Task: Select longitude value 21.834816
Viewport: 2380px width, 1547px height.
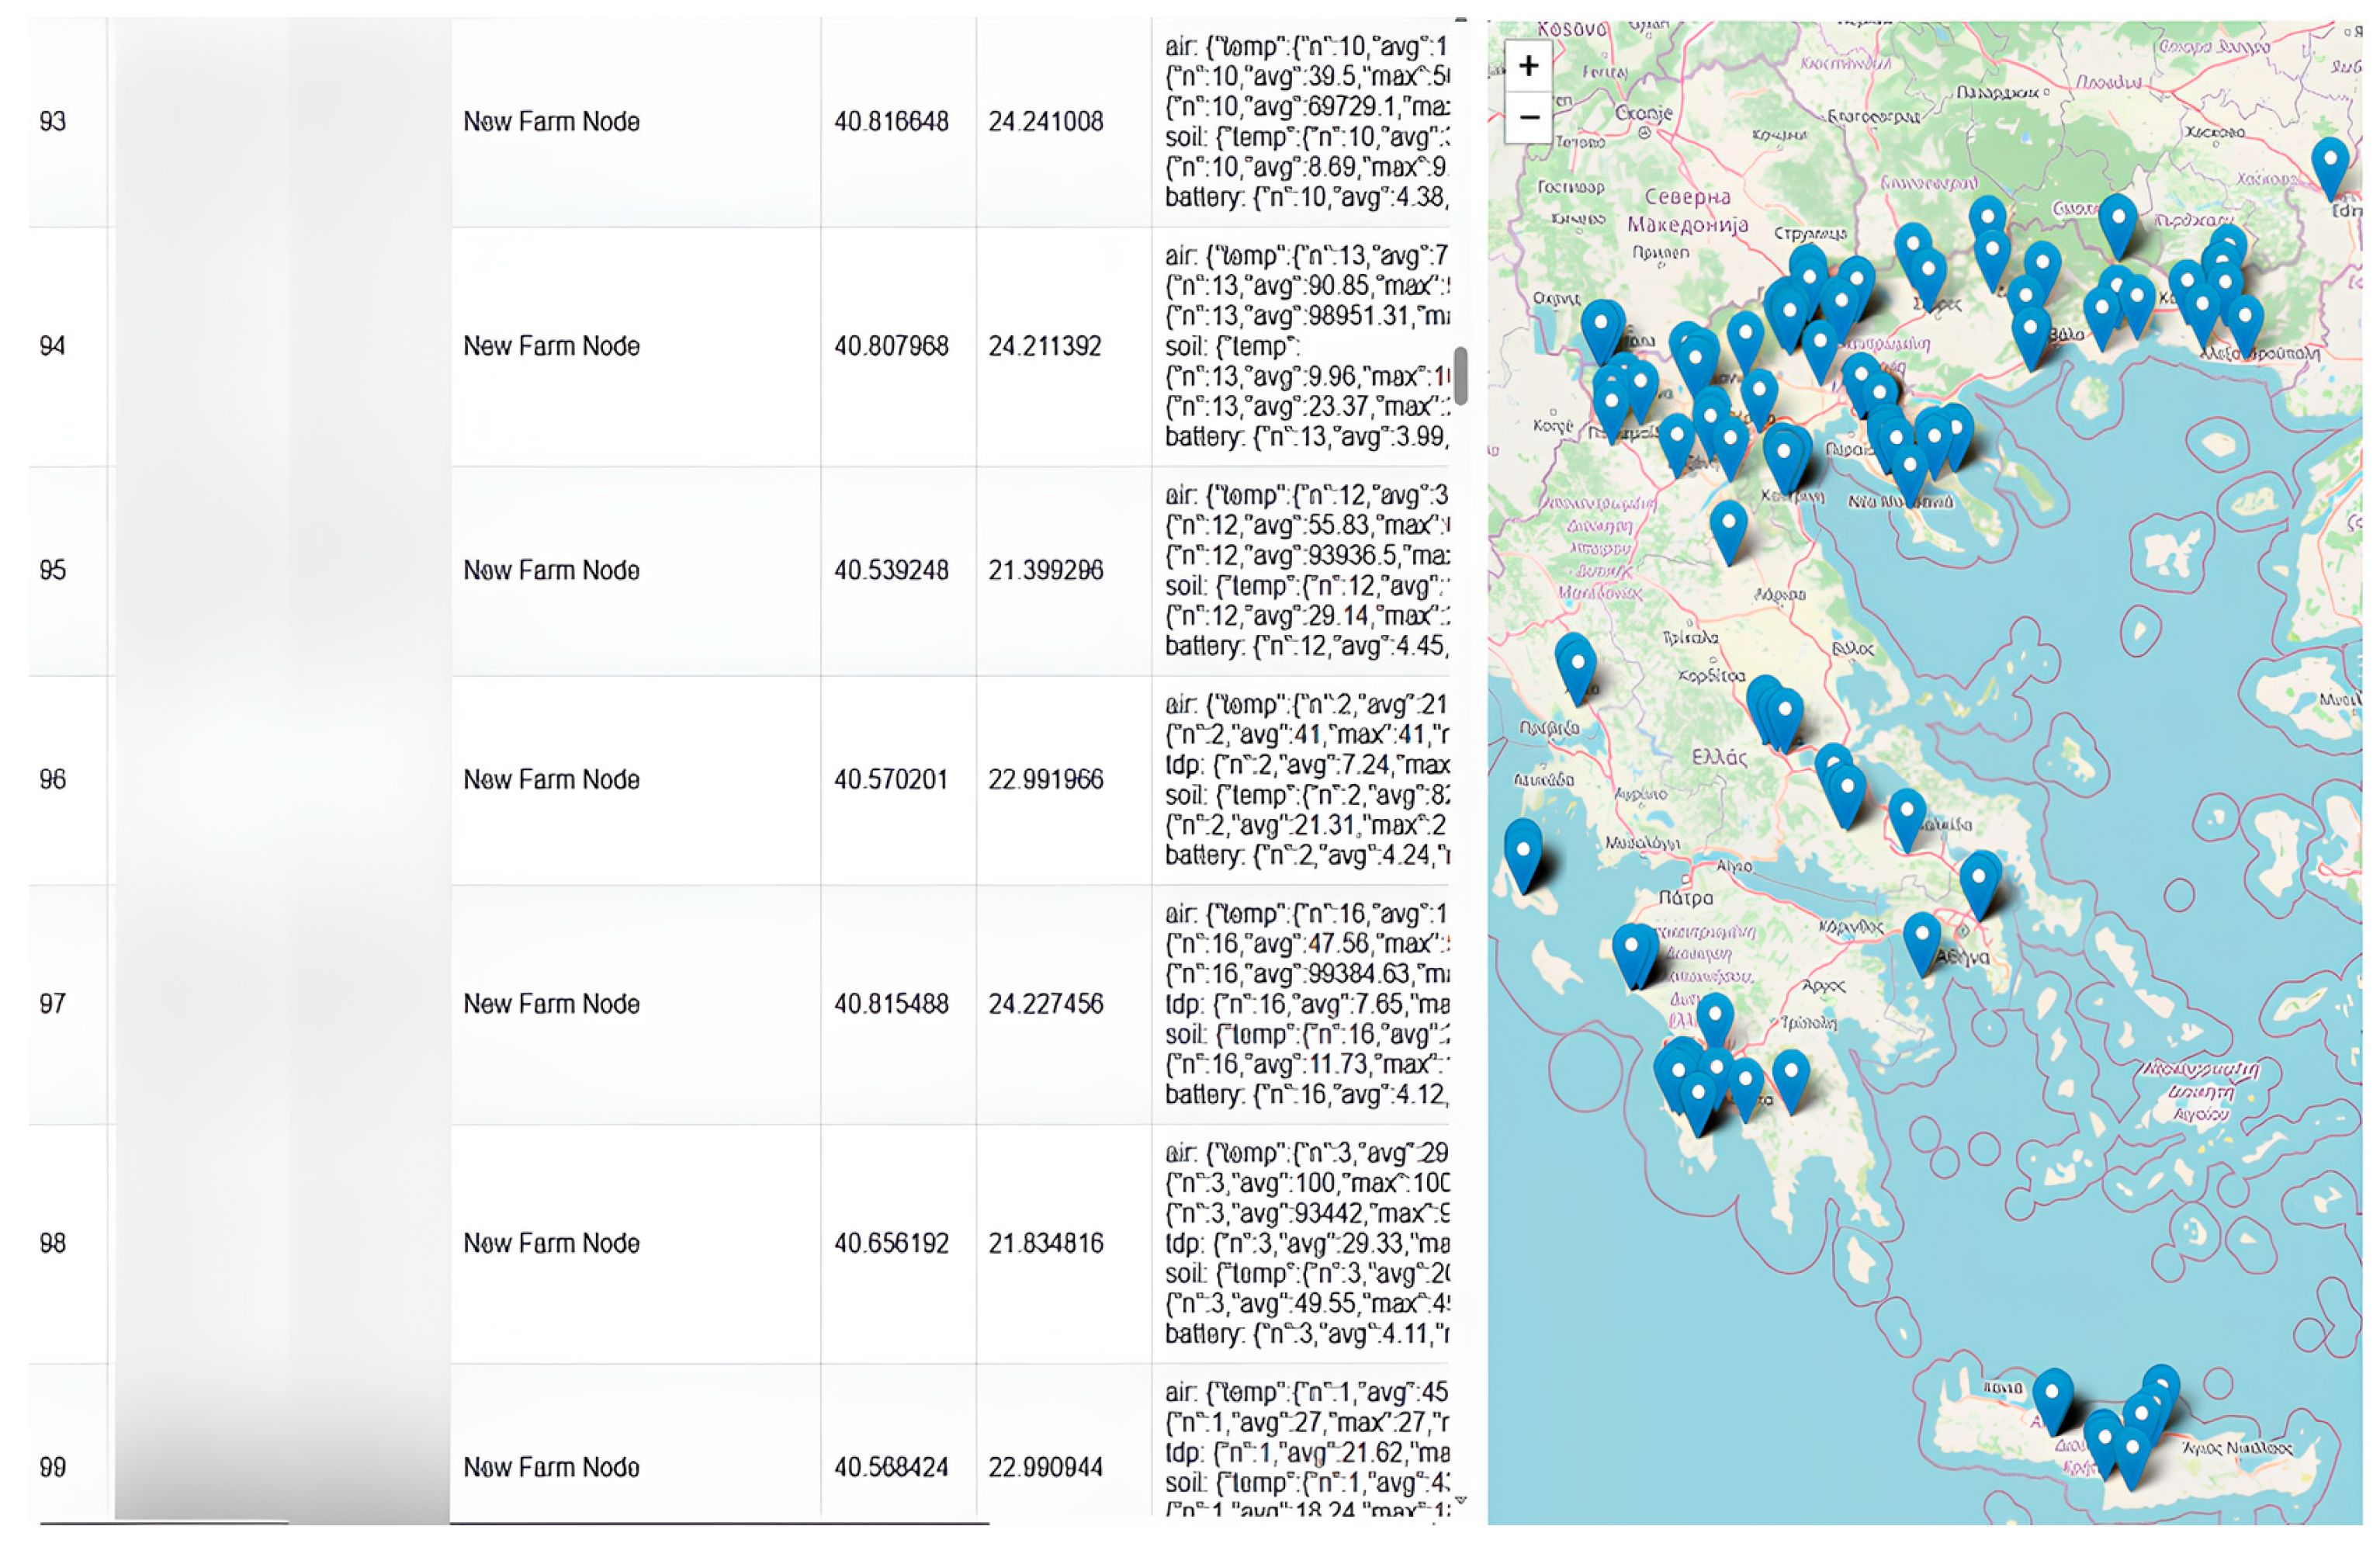Action: (1045, 1244)
